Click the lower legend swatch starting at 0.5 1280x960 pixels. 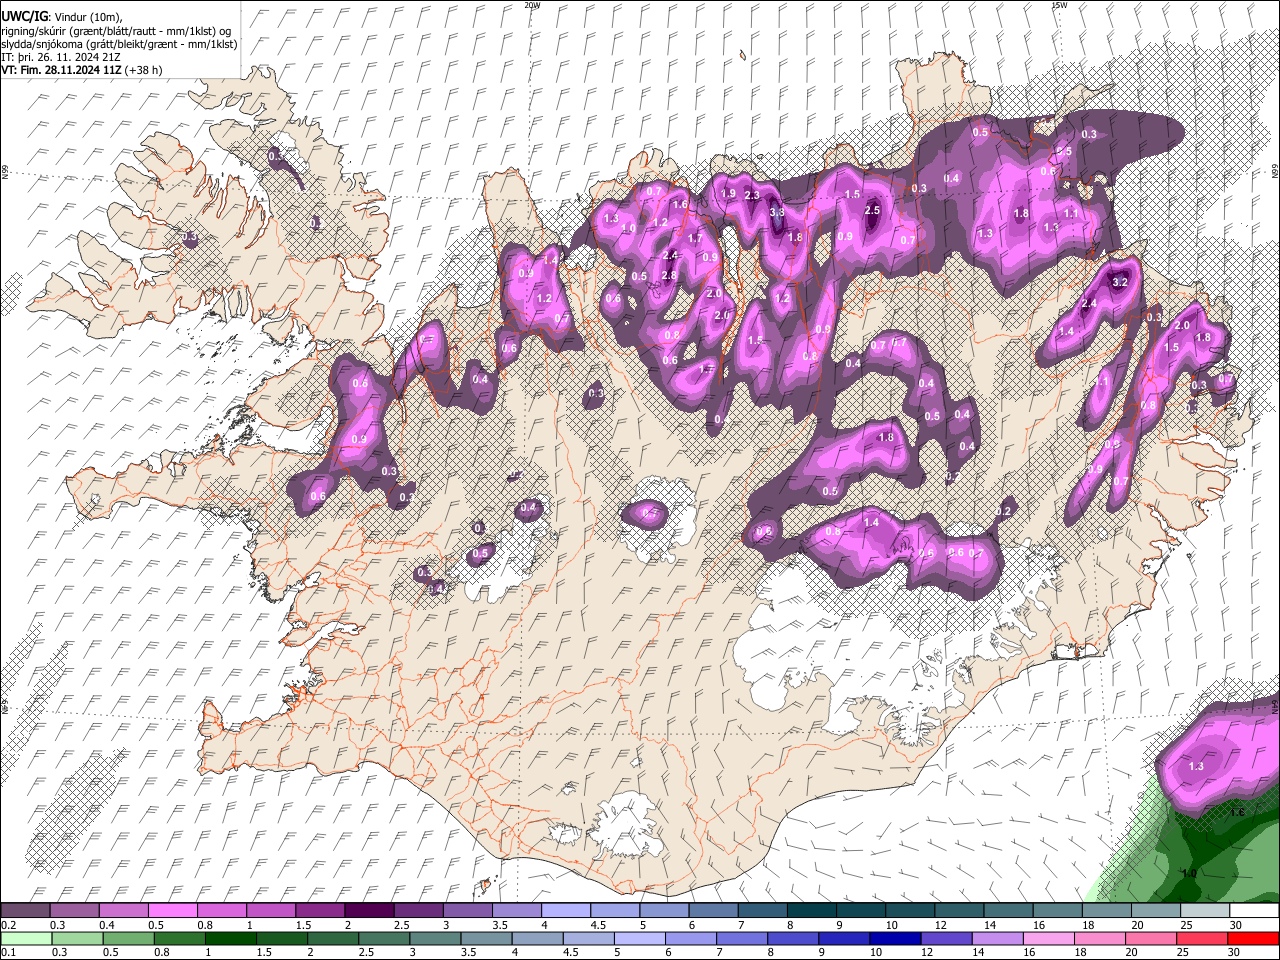pyautogui.click(x=128, y=938)
